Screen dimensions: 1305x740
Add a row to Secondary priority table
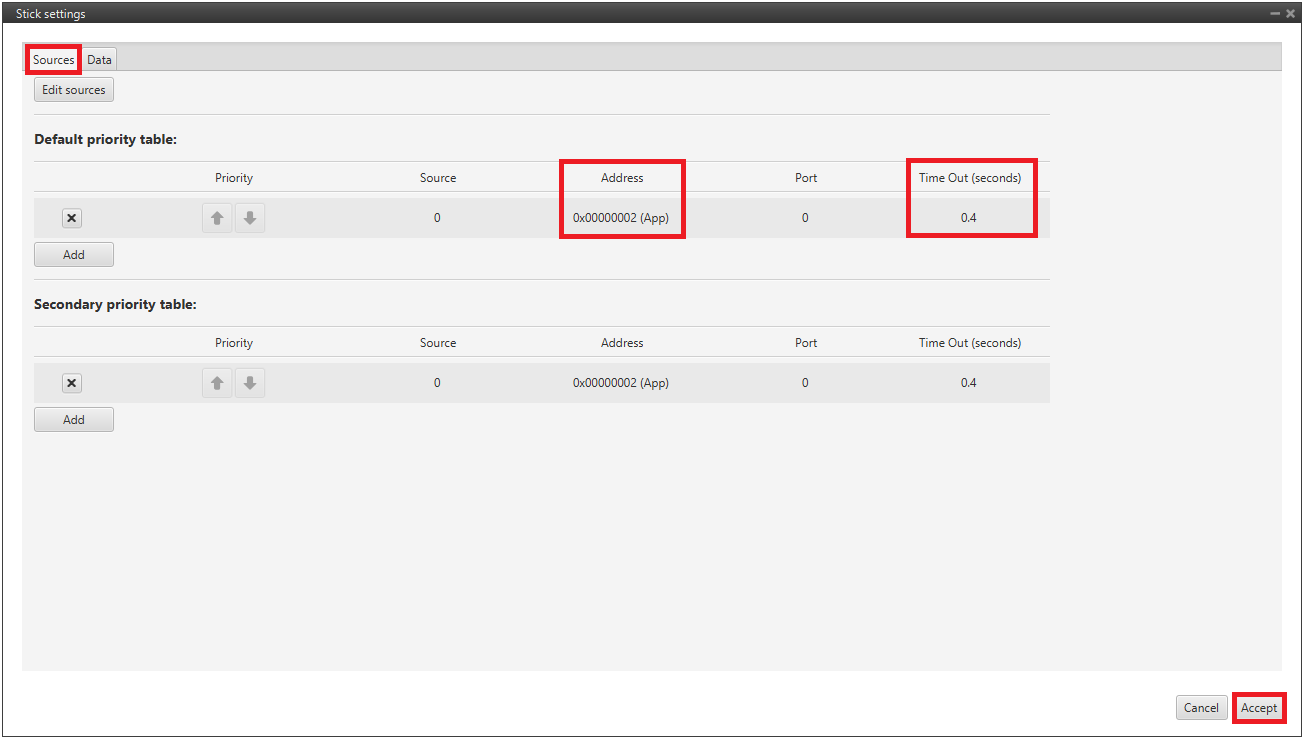pyautogui.click(x=74, y=420)
